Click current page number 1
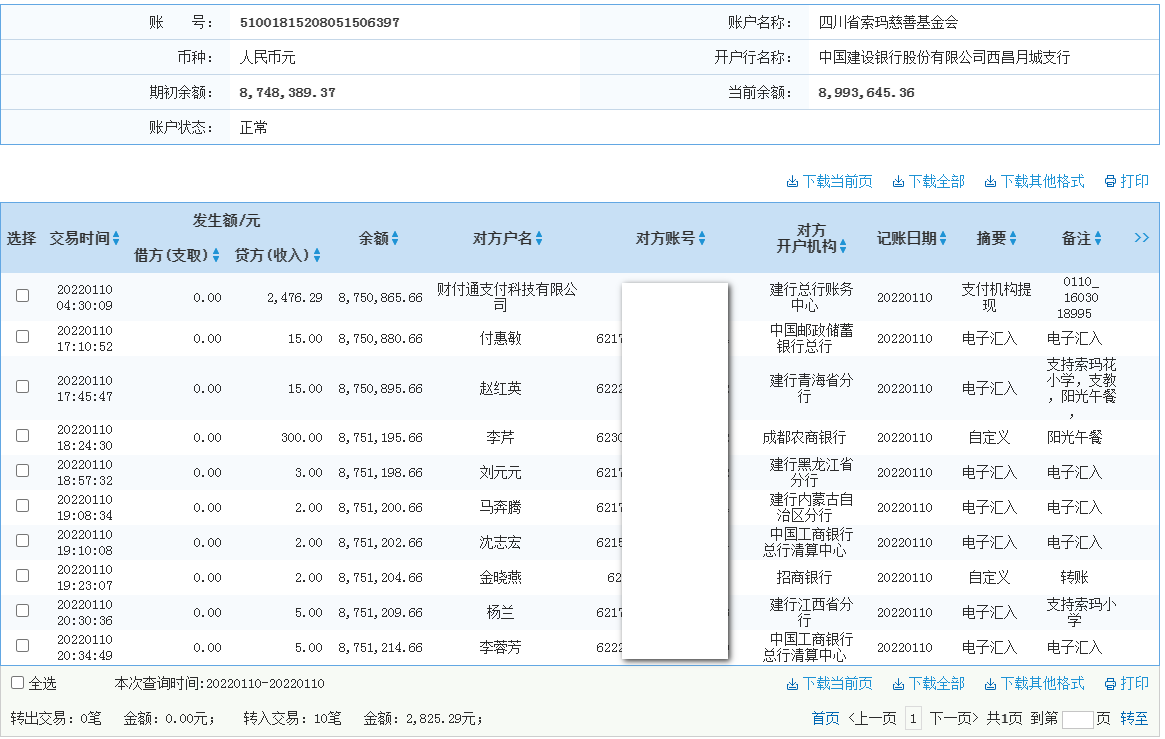 [913, 718]
